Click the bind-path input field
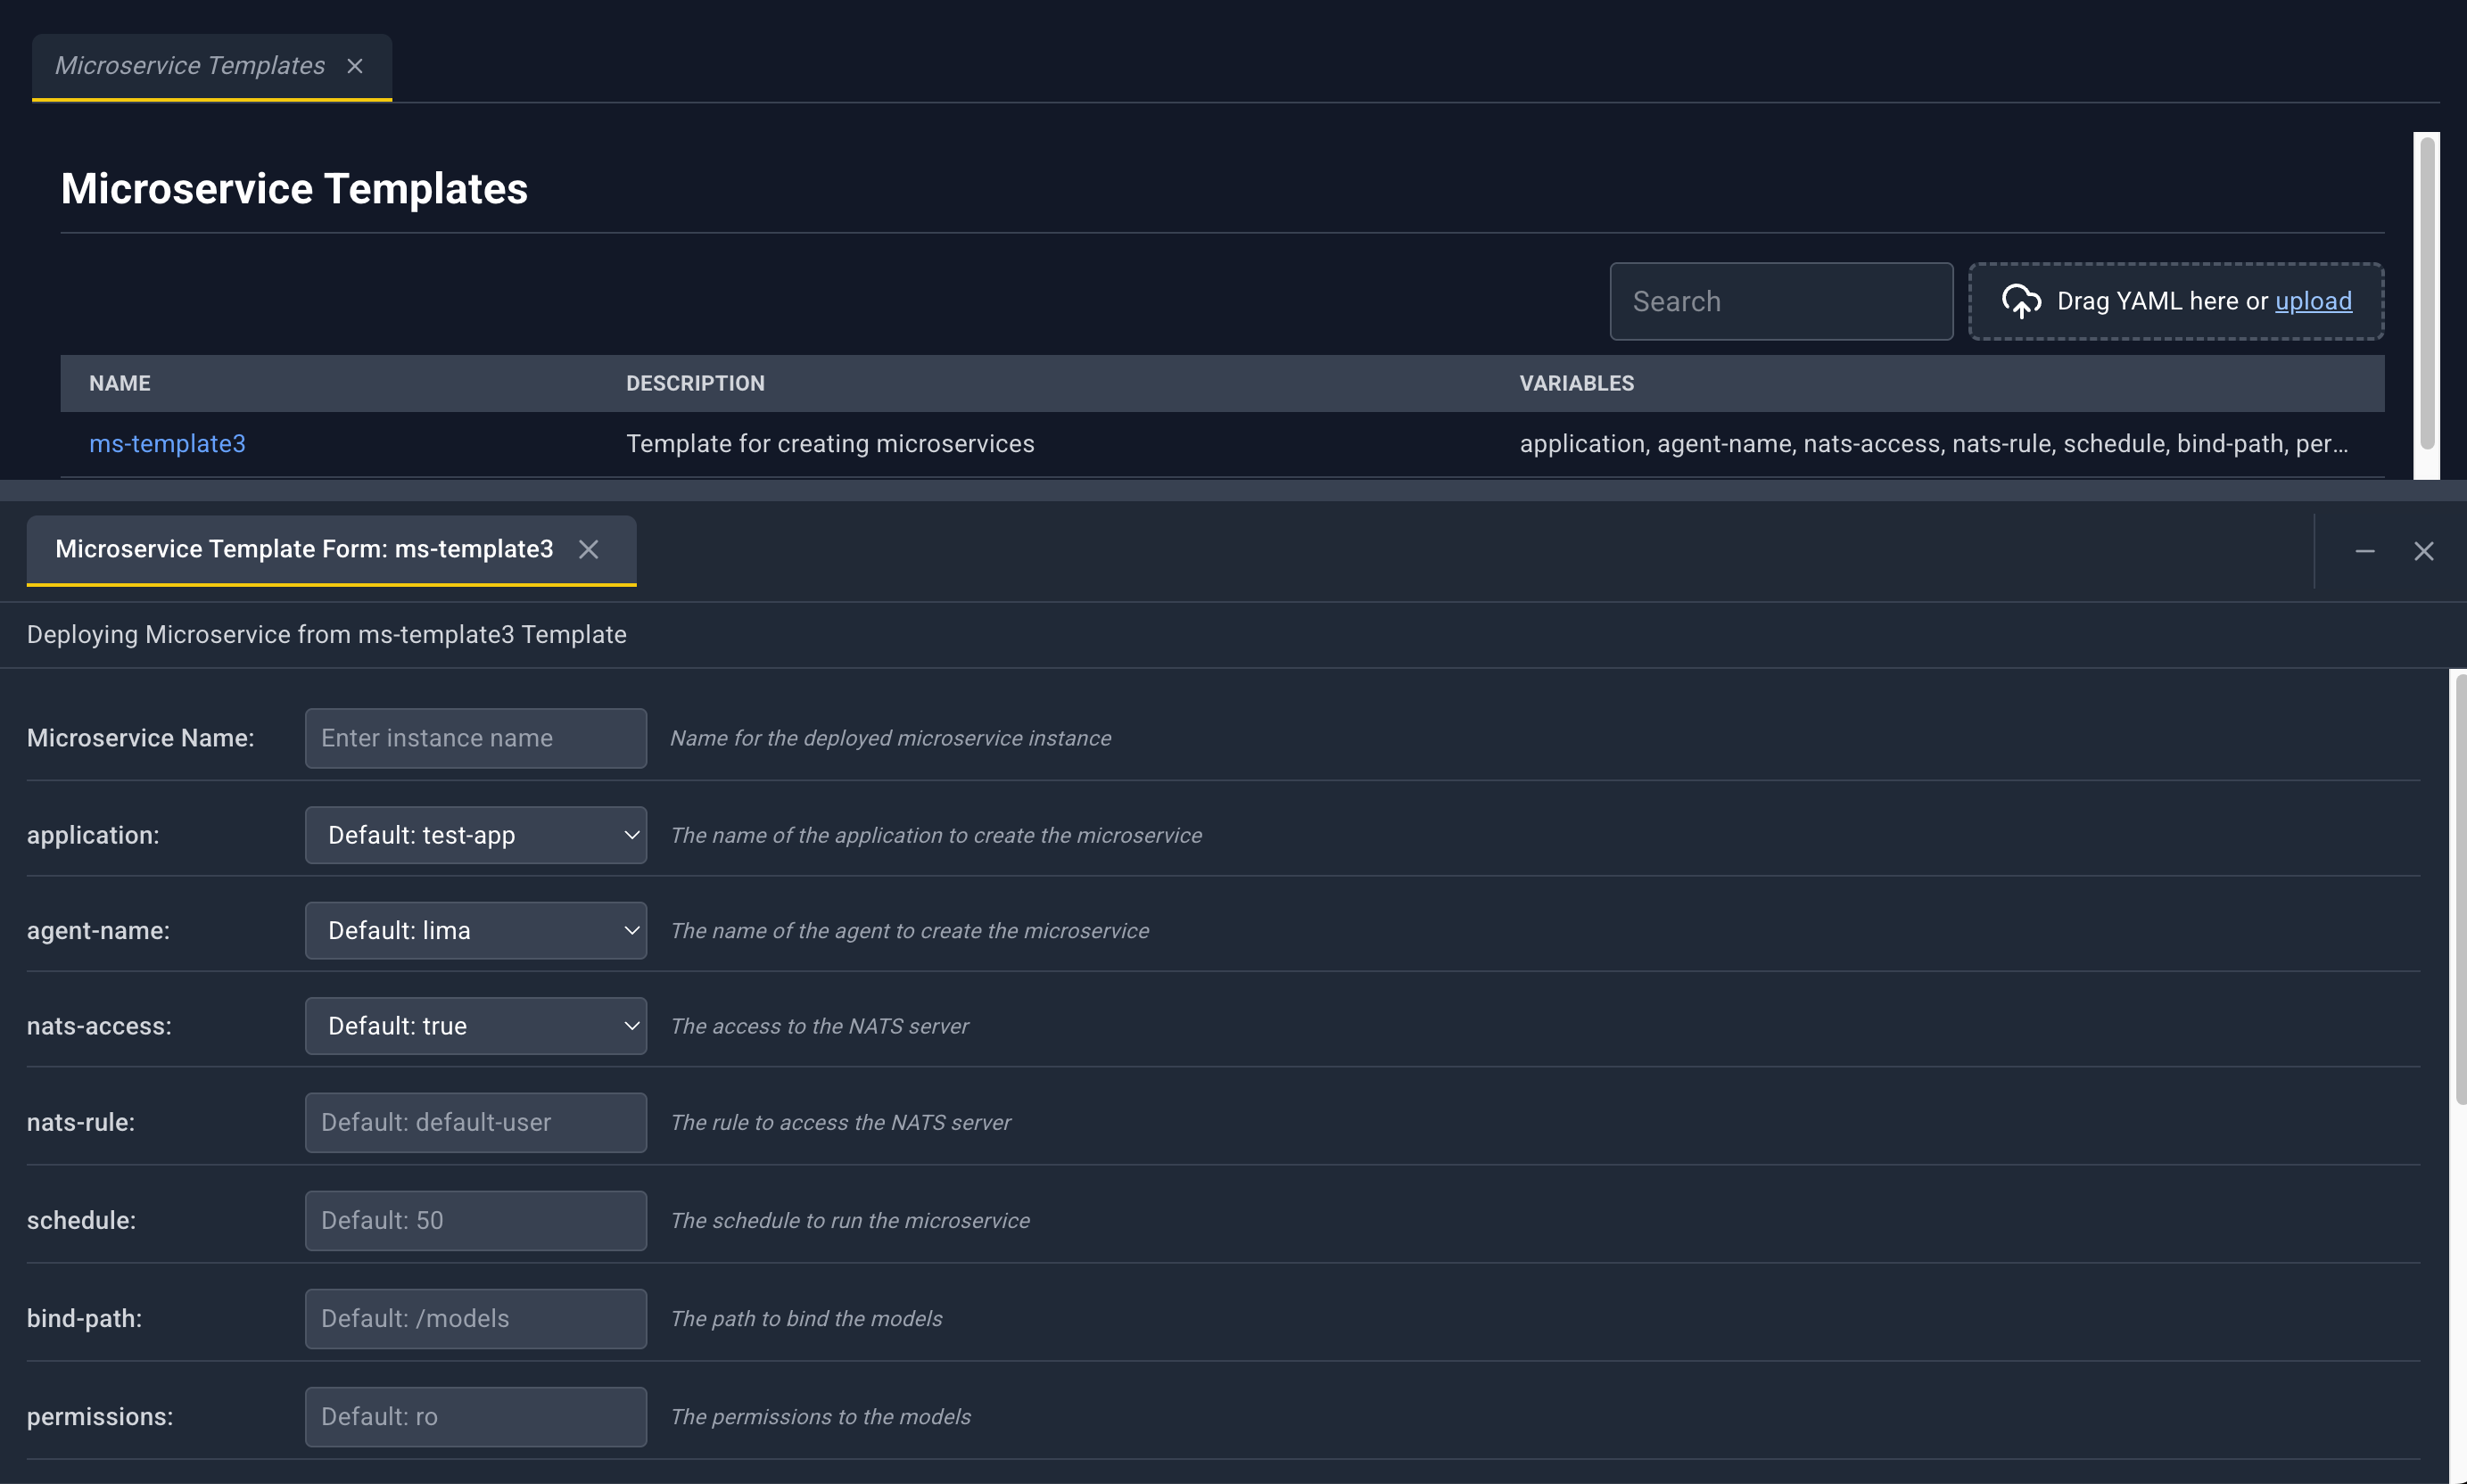 476,1318
